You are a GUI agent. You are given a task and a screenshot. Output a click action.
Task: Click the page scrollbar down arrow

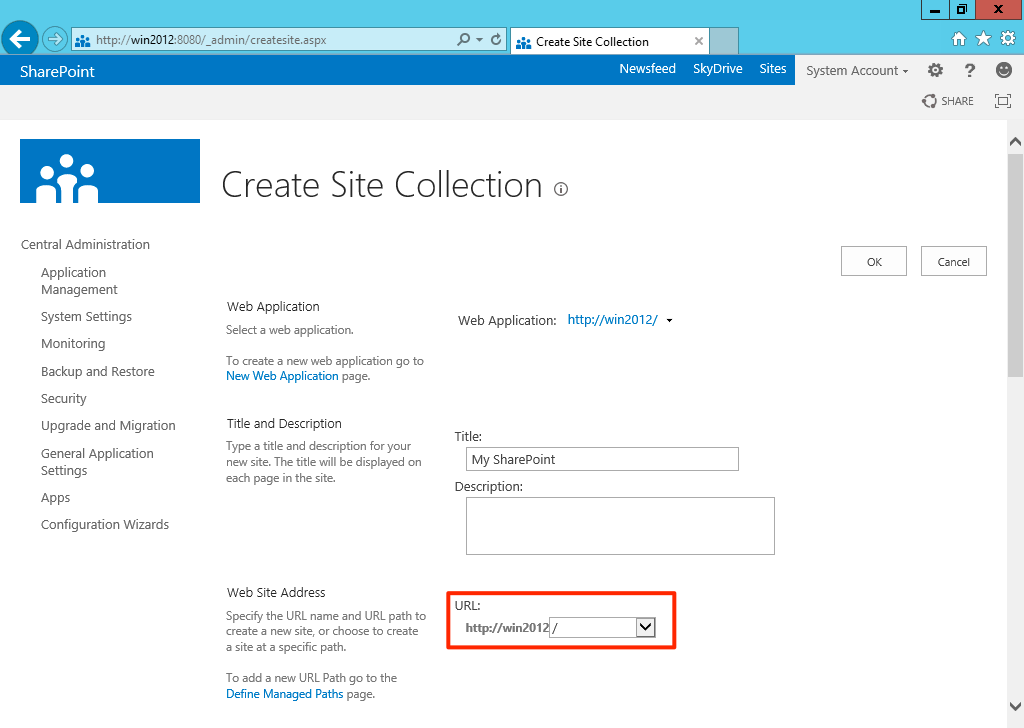point(1015,706)
